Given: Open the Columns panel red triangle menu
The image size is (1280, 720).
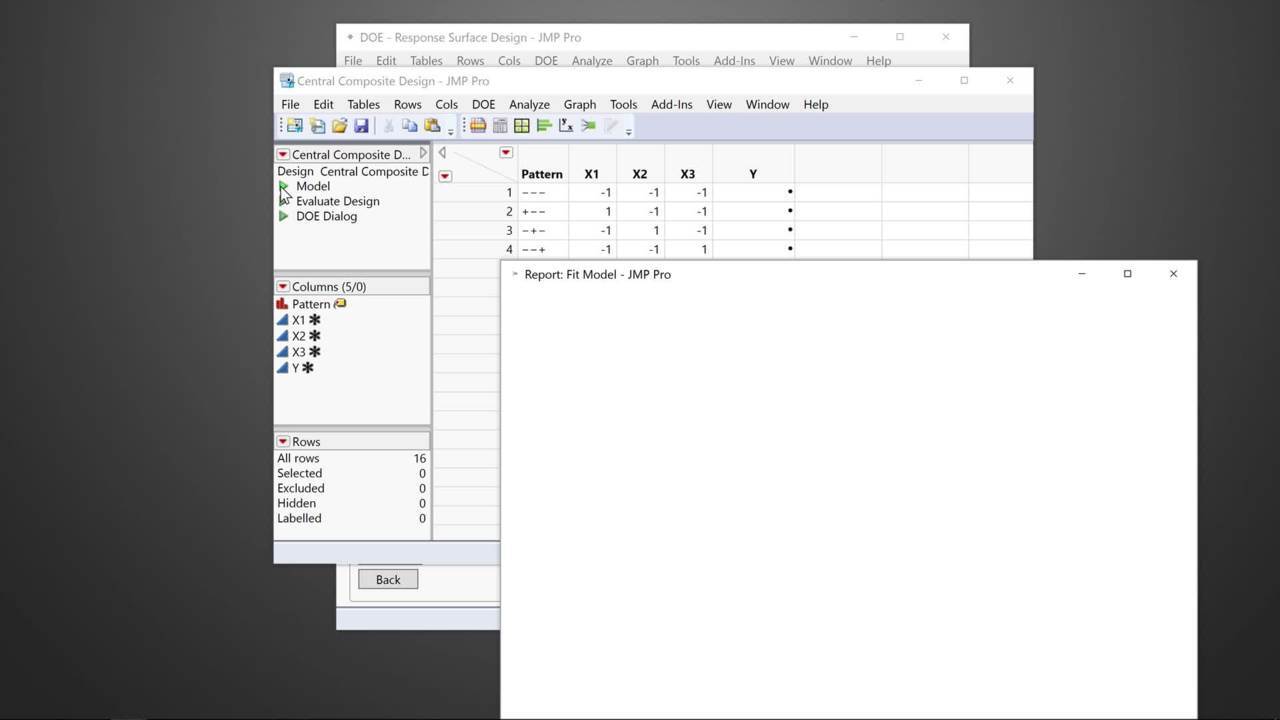Looking at the screenshot, I should (x=283, y=287).
